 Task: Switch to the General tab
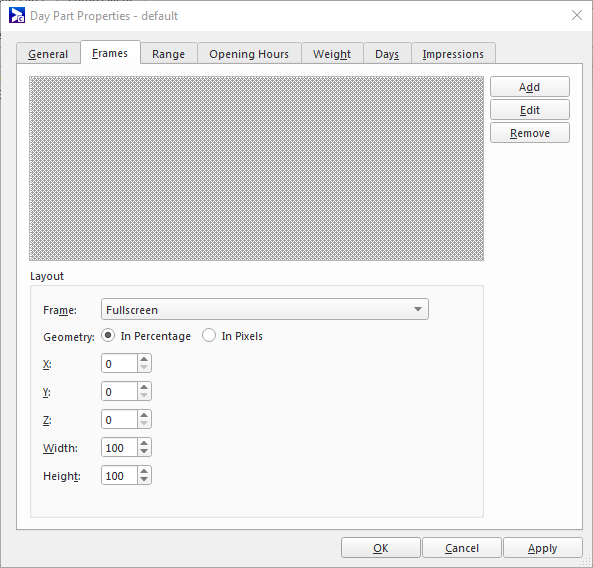pyautogui.click(x=48, y=54)
